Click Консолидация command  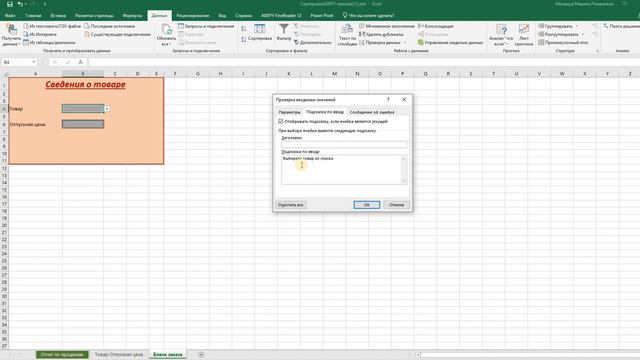tap(436, 26)
